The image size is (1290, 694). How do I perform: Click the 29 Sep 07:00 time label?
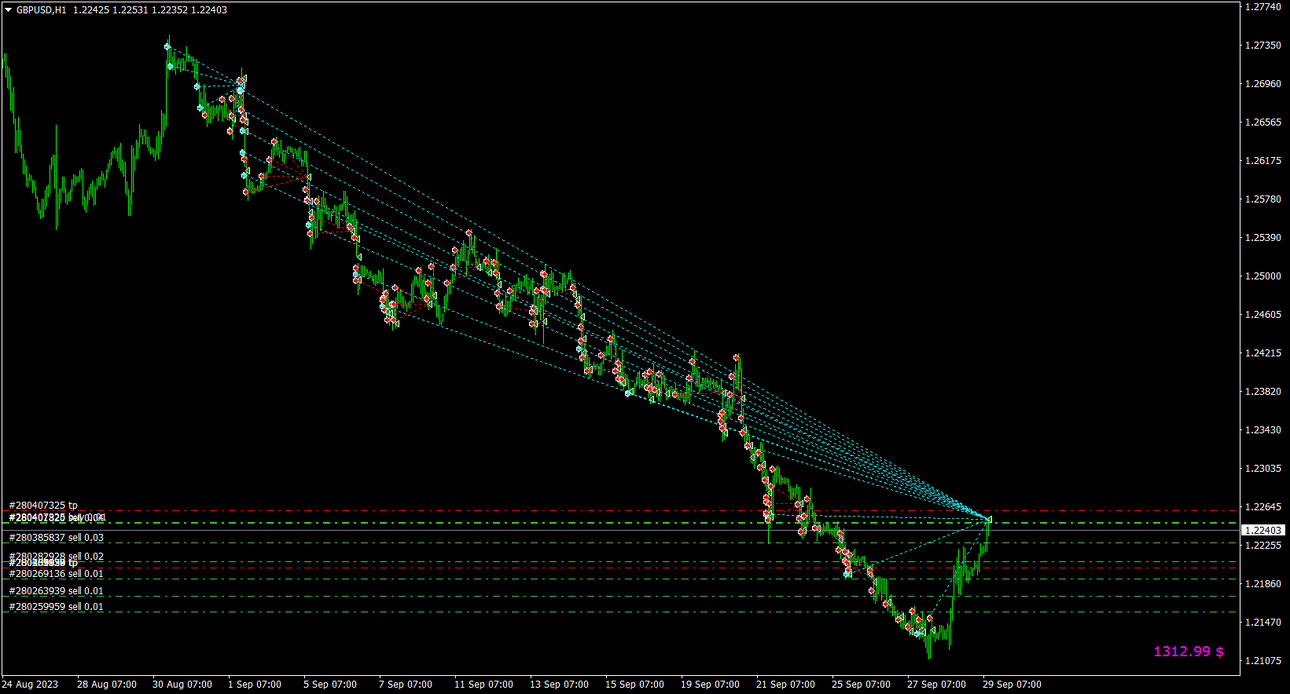[1011, 685]
